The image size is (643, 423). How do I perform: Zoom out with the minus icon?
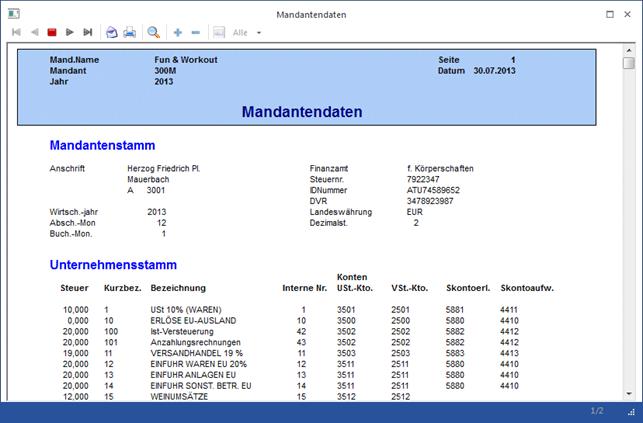(195, 32)
